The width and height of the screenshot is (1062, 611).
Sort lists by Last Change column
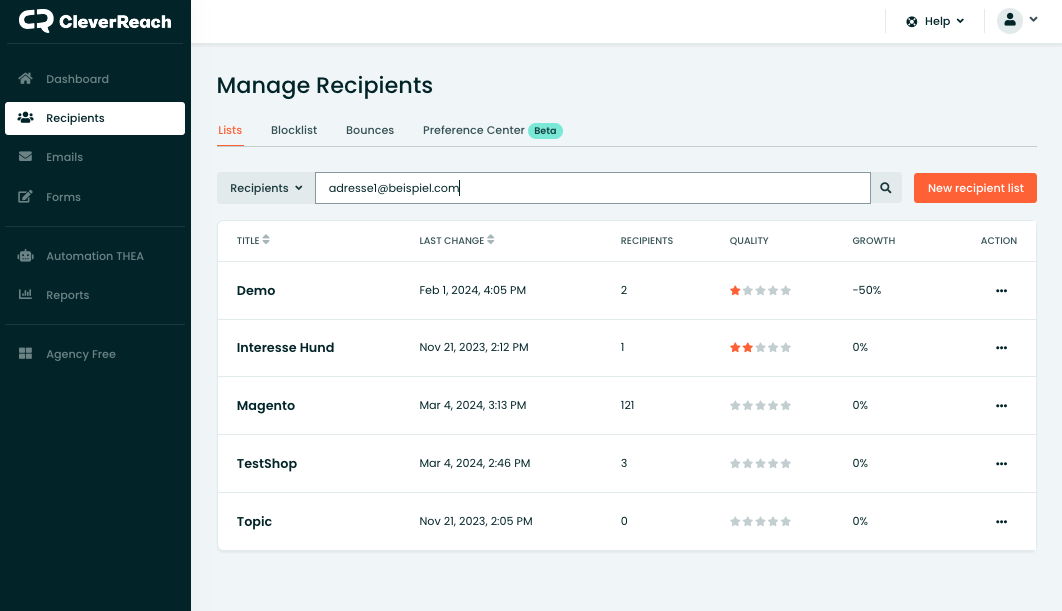click(456, 241)
